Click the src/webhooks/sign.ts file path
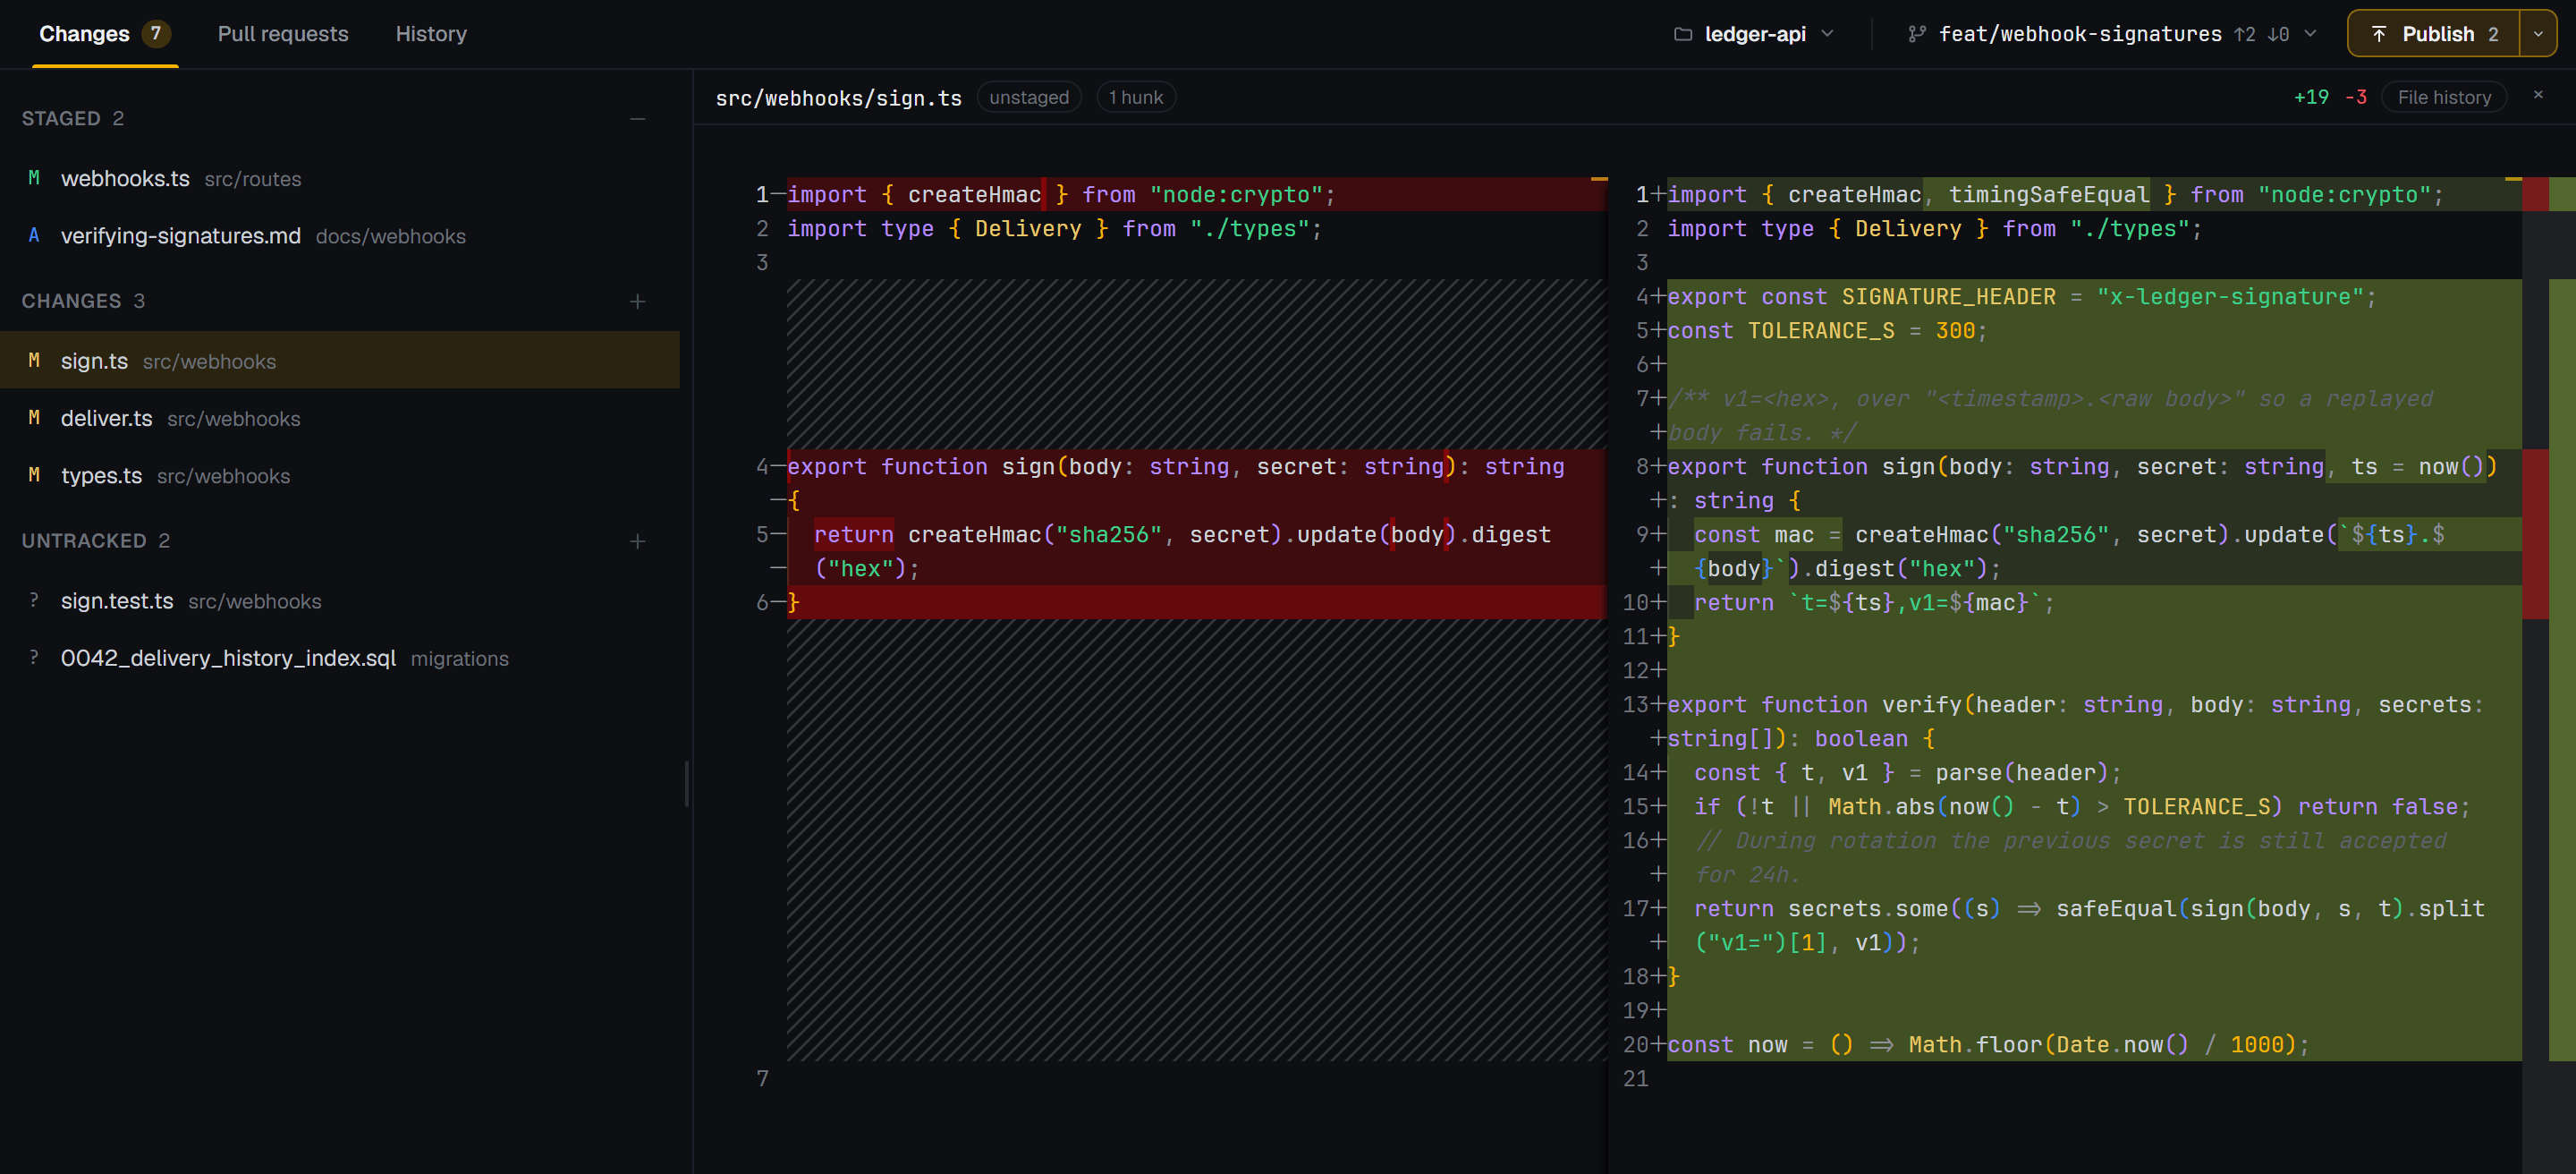2576x1174 pixels. tap(838, 98)
